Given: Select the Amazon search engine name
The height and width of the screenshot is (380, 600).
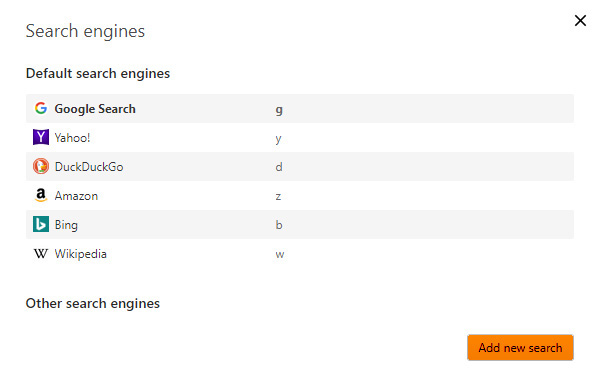Looking at the screenshot, I should point(76,196).
